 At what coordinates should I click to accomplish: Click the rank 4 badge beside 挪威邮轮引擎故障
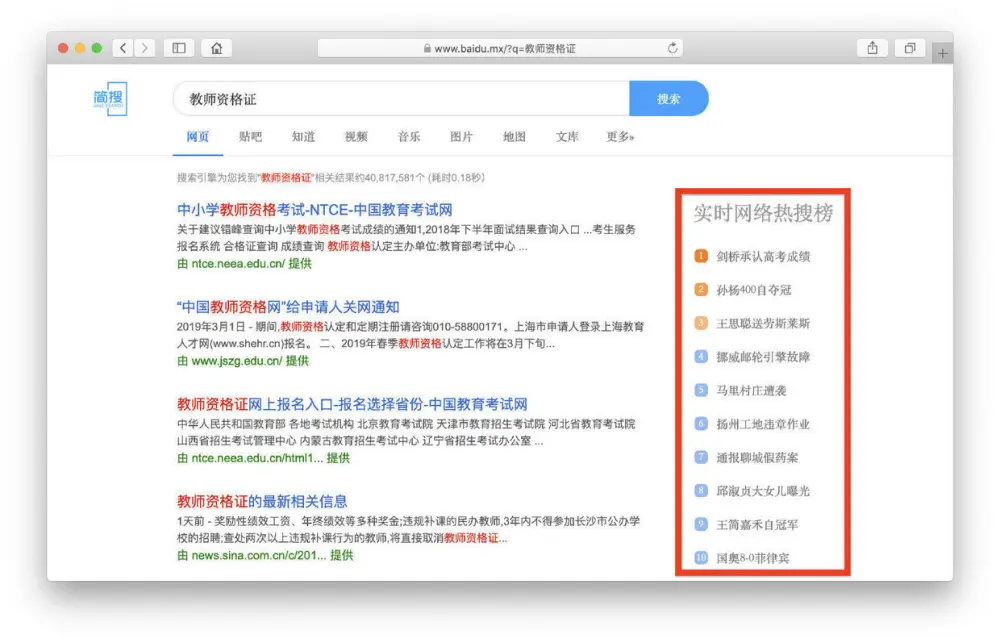tap(701, 357)
